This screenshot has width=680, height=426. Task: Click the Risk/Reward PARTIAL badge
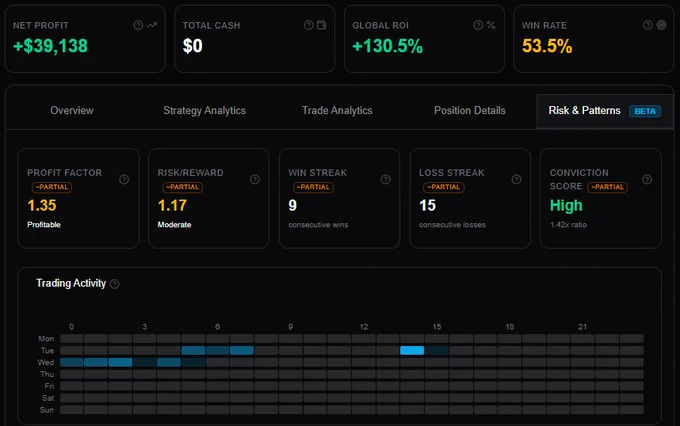[183, 187]
